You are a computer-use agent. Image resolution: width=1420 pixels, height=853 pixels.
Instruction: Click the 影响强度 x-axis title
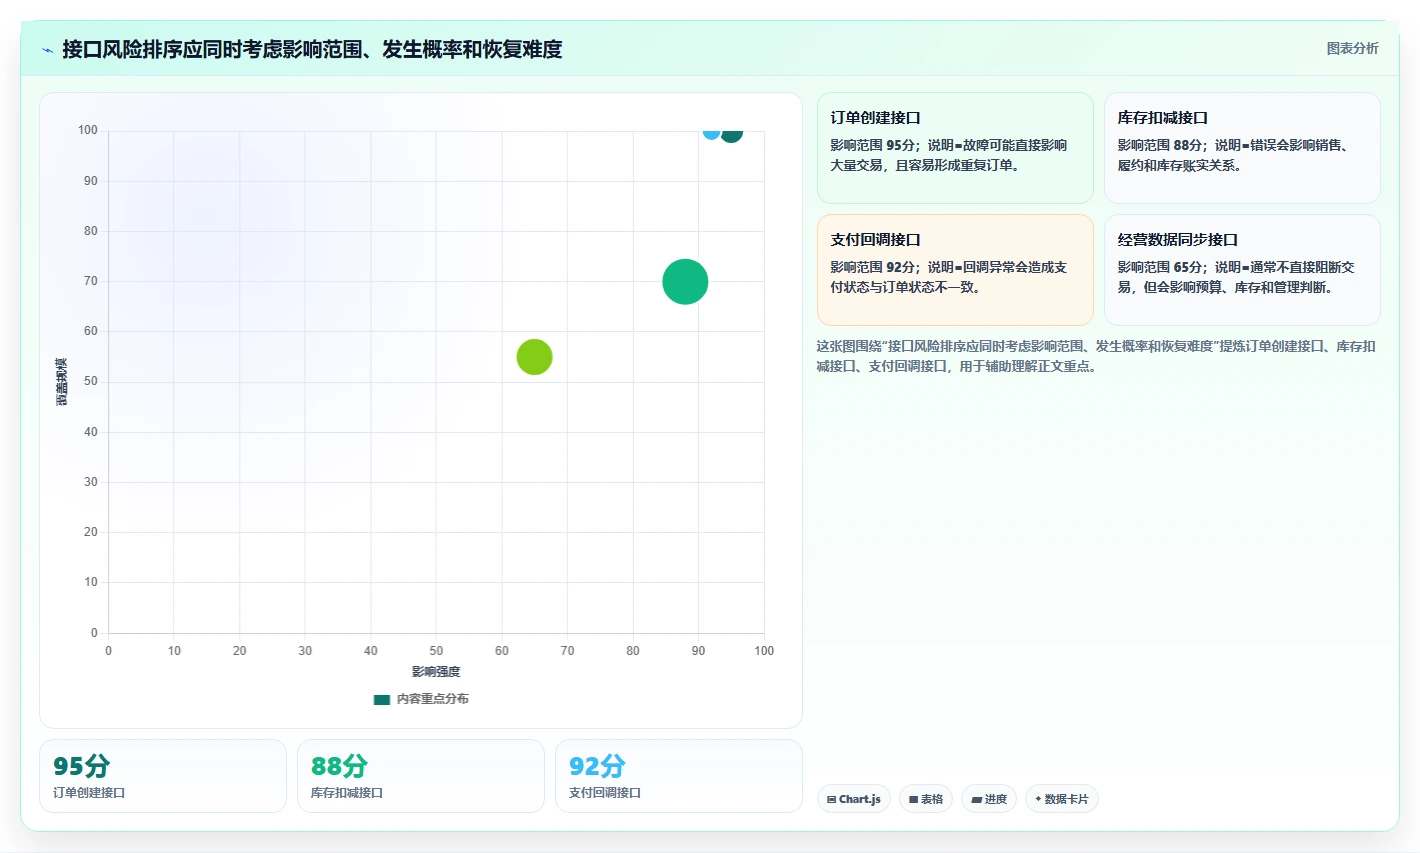[436, 672]
